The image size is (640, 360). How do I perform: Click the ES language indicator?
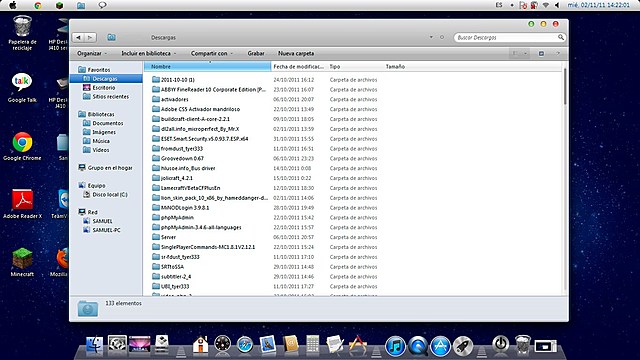pos(499,5)
